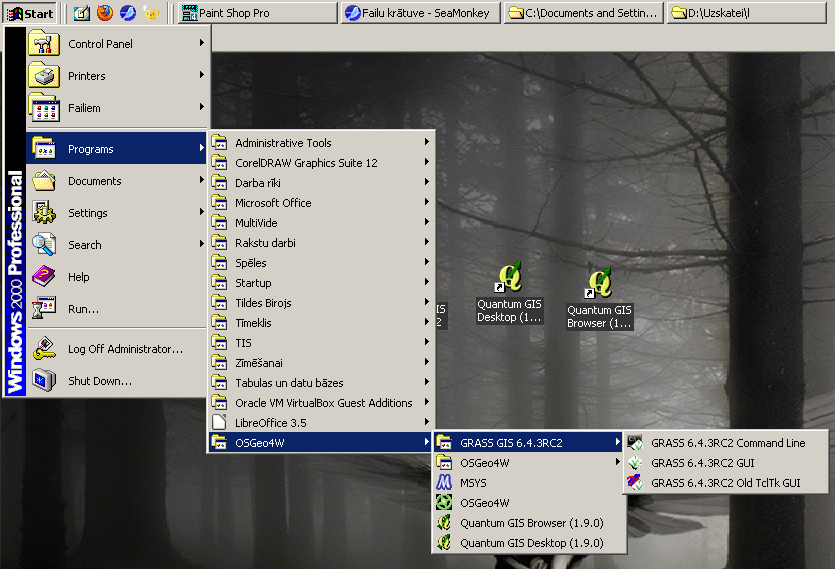Click the Printers icon in Start menu

click(x=44, y=75)
